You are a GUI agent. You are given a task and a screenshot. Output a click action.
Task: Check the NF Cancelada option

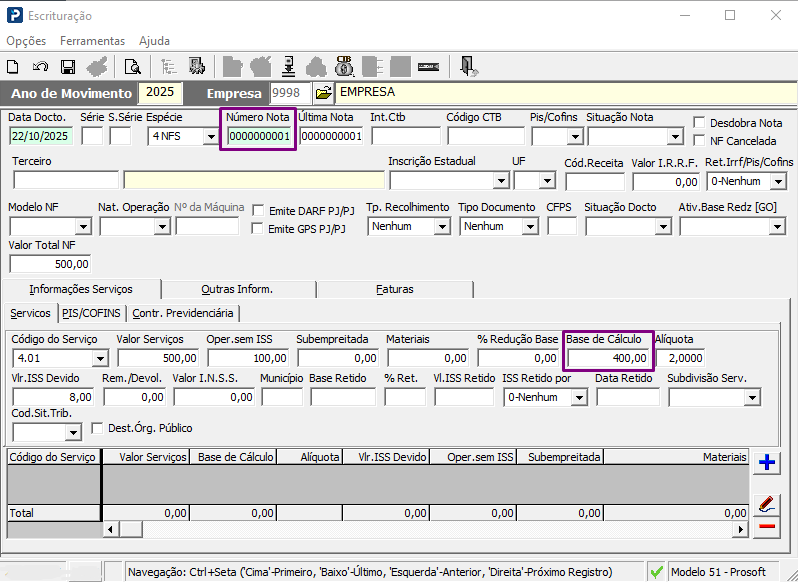point(700,141)
